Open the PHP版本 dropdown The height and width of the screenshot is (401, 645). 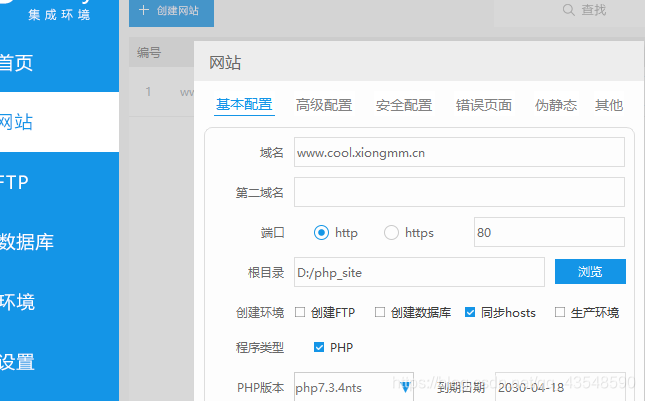(354, 387)
